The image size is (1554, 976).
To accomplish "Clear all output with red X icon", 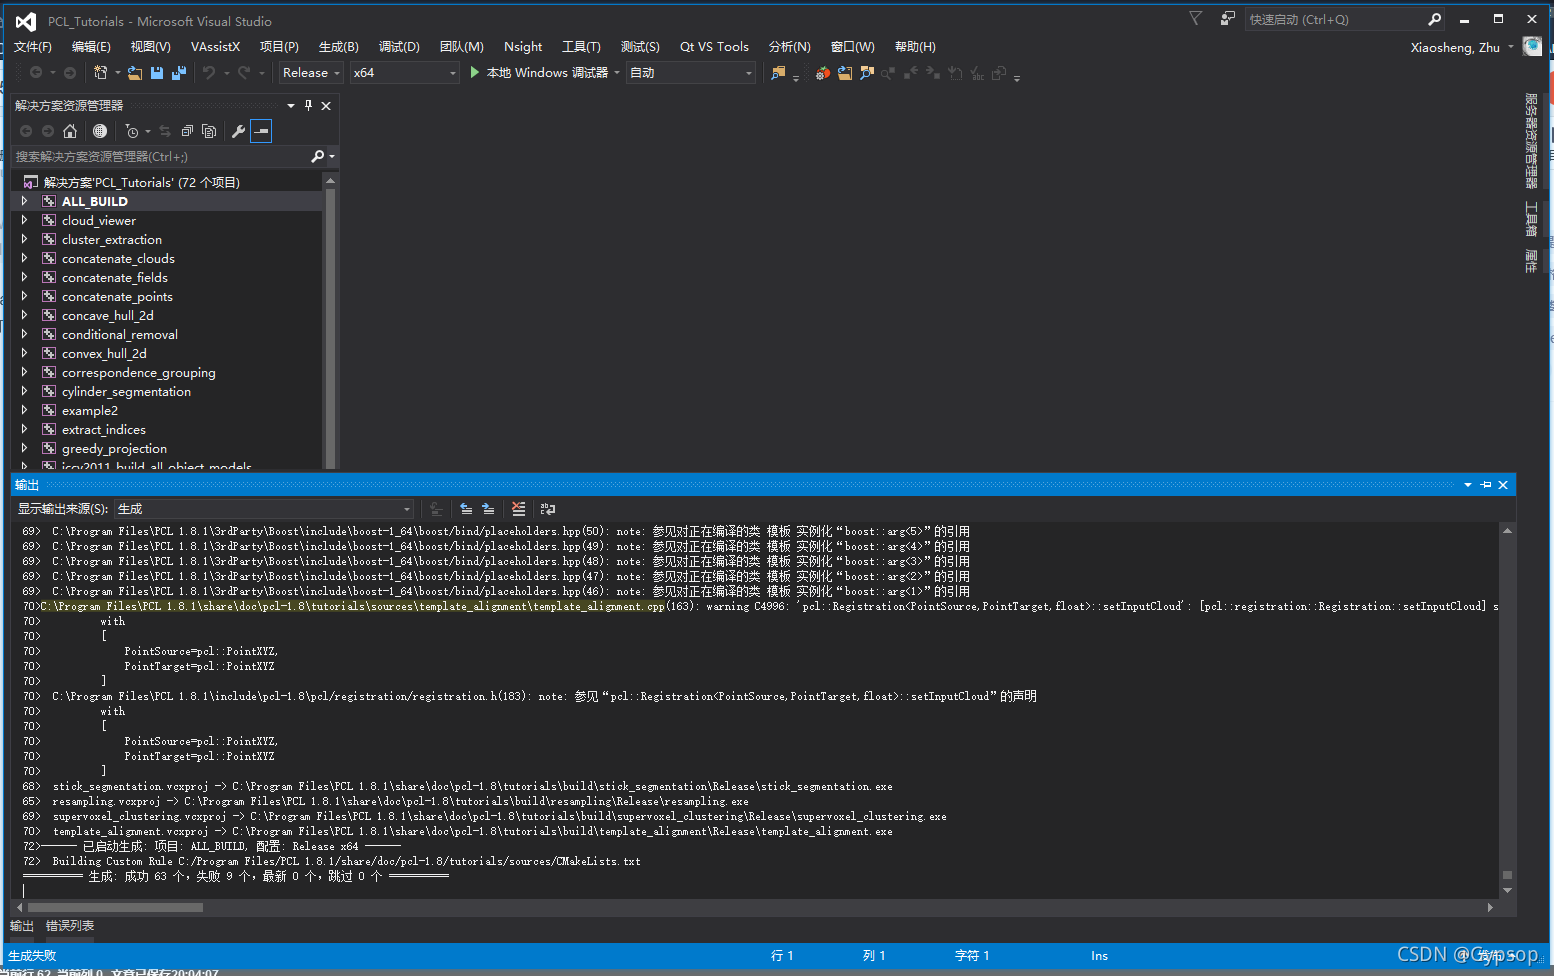I will tap(518, 509).
